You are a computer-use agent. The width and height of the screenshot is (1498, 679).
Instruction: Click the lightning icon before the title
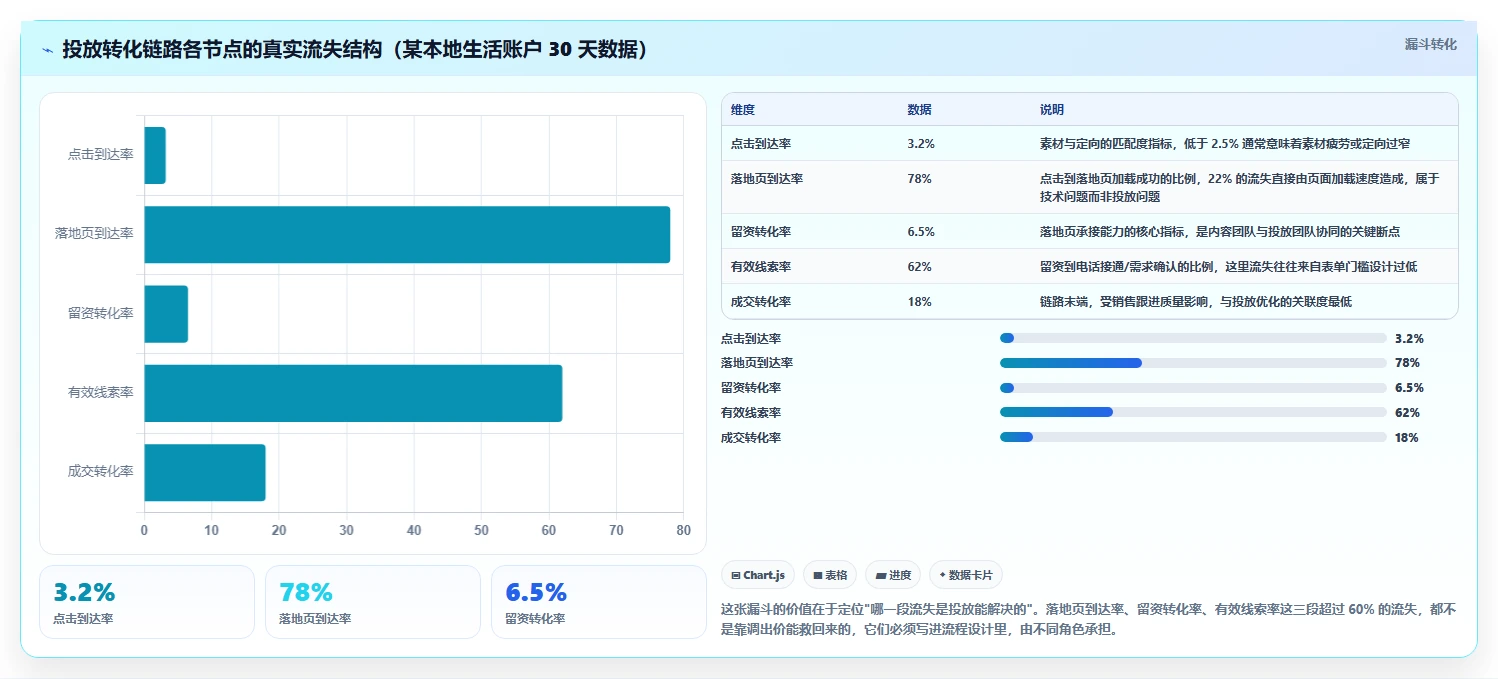click(47, 50)
